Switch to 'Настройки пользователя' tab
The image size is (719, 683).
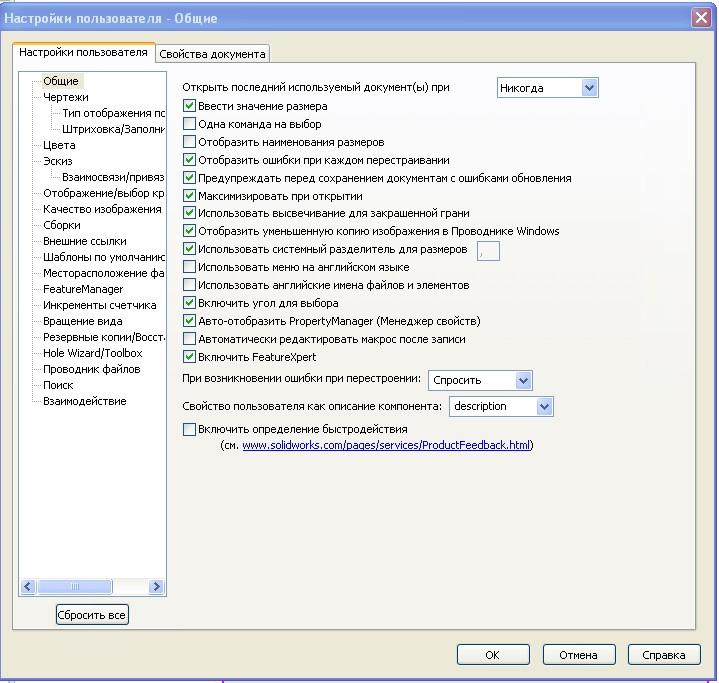click(83, 52)
